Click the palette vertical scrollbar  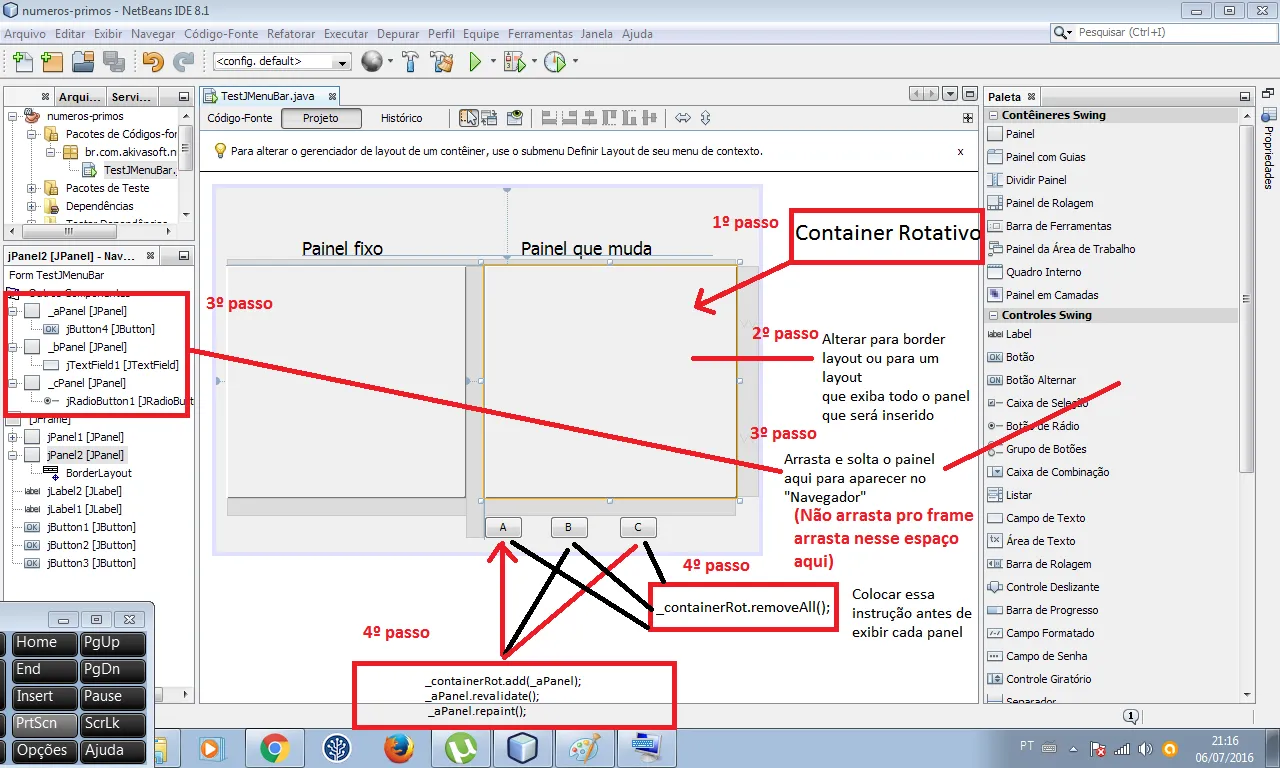tap(1245, 300)
